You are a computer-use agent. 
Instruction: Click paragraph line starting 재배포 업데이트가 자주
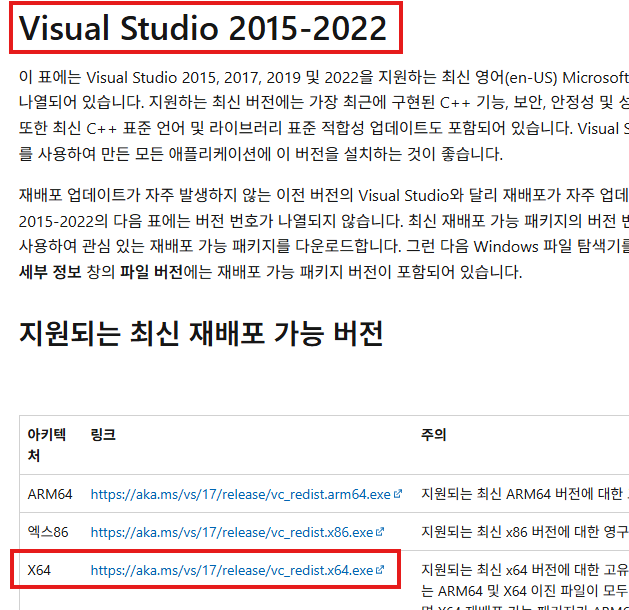[324, 195]
